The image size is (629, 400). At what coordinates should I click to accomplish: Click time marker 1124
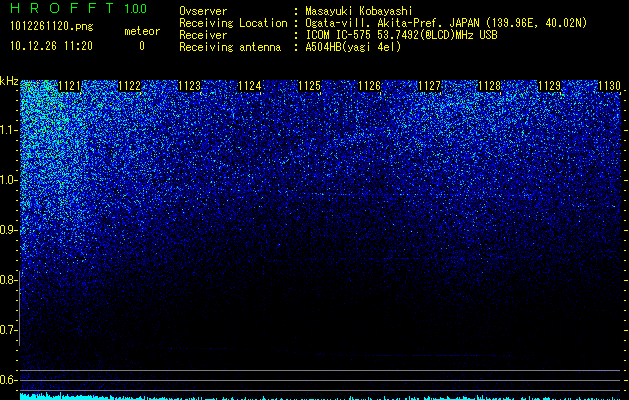click(x=250, y=86)
